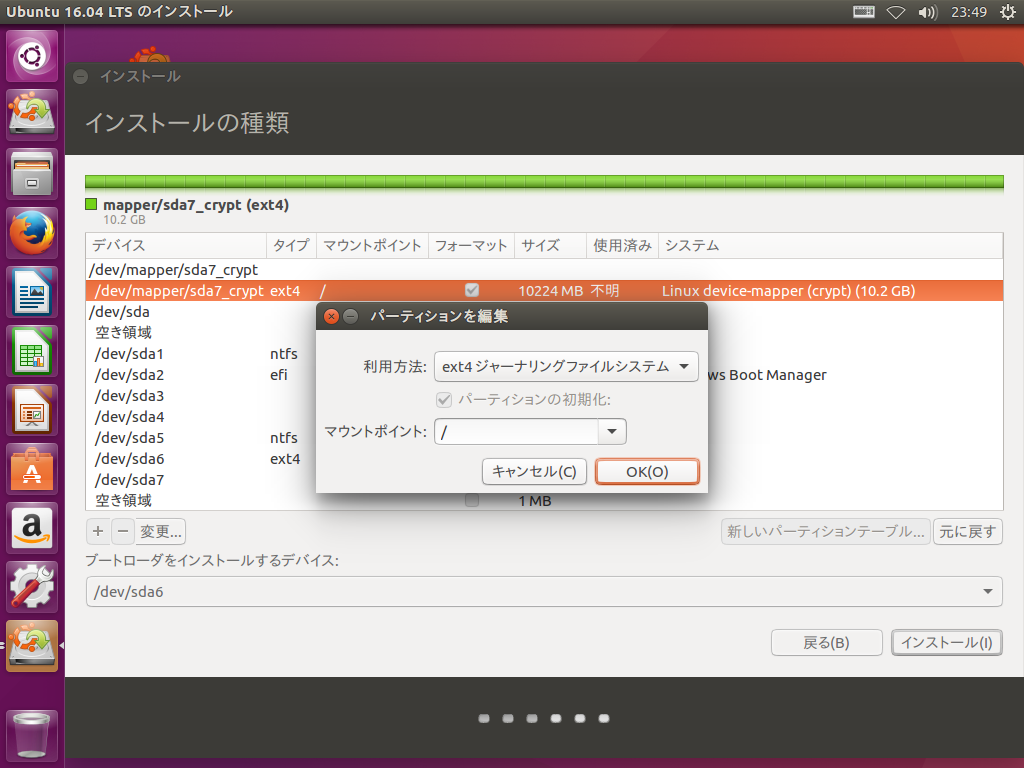The width and height of the screenshot is (1024, 768).
Task: Toggle the format checkbox in 1 MB row
Action: tap(472, 501)
